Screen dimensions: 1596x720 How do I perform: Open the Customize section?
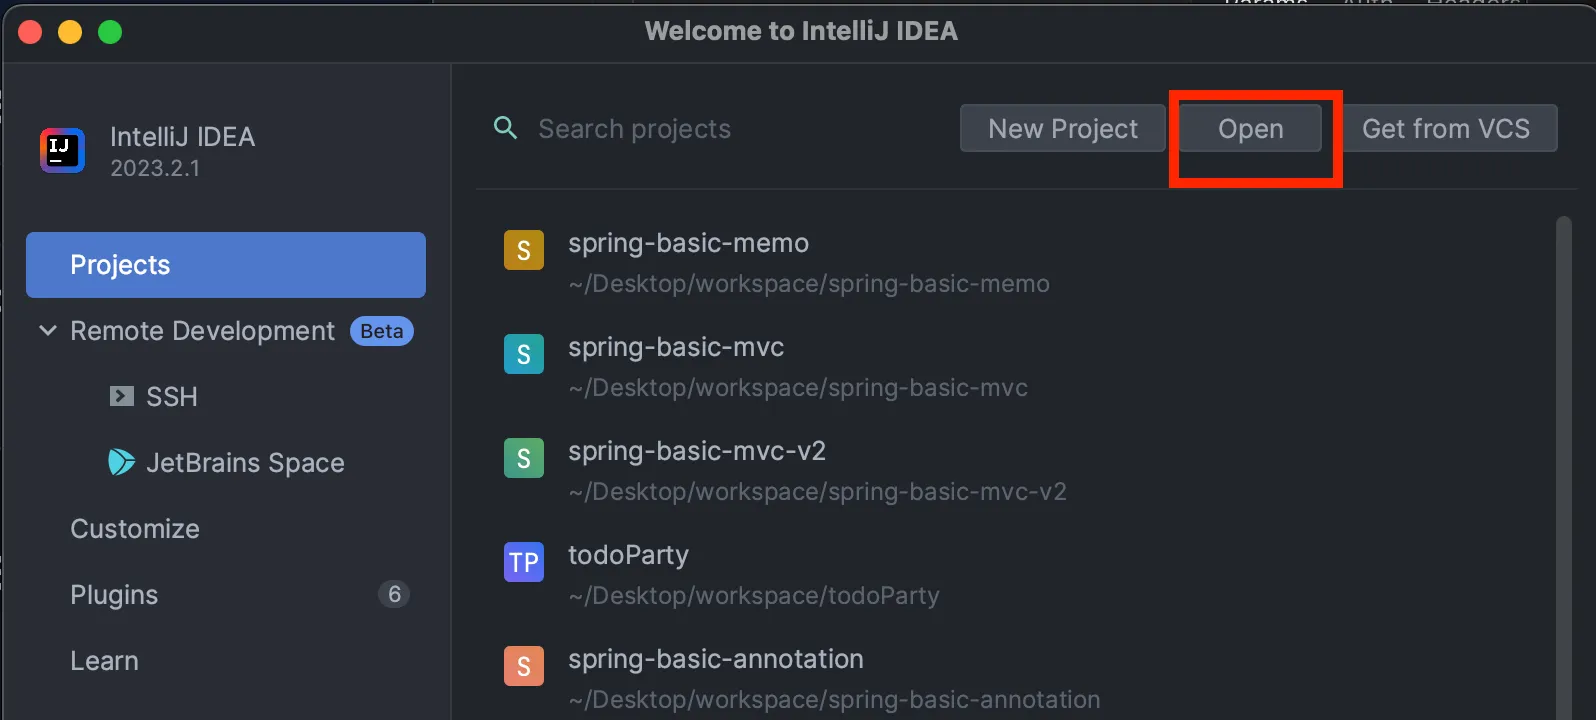(135, 529)
